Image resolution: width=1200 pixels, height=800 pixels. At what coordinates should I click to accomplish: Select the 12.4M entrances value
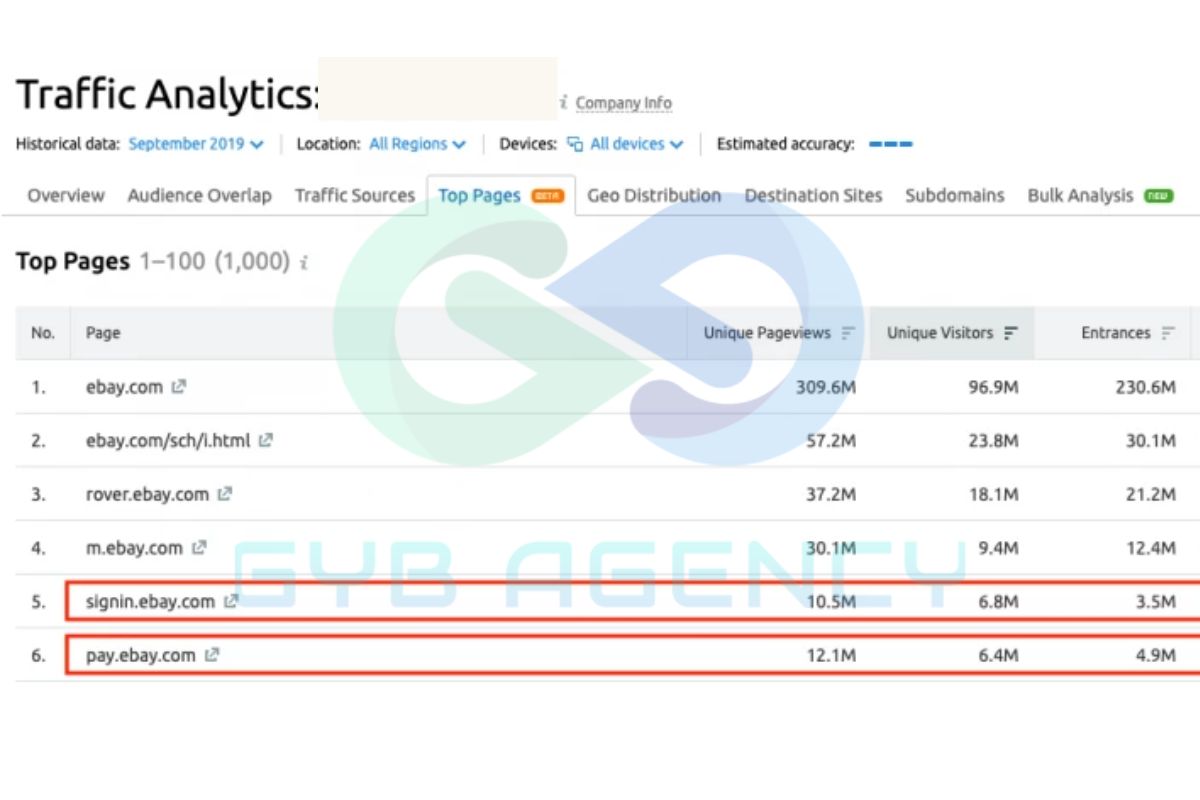[1151, 548]
